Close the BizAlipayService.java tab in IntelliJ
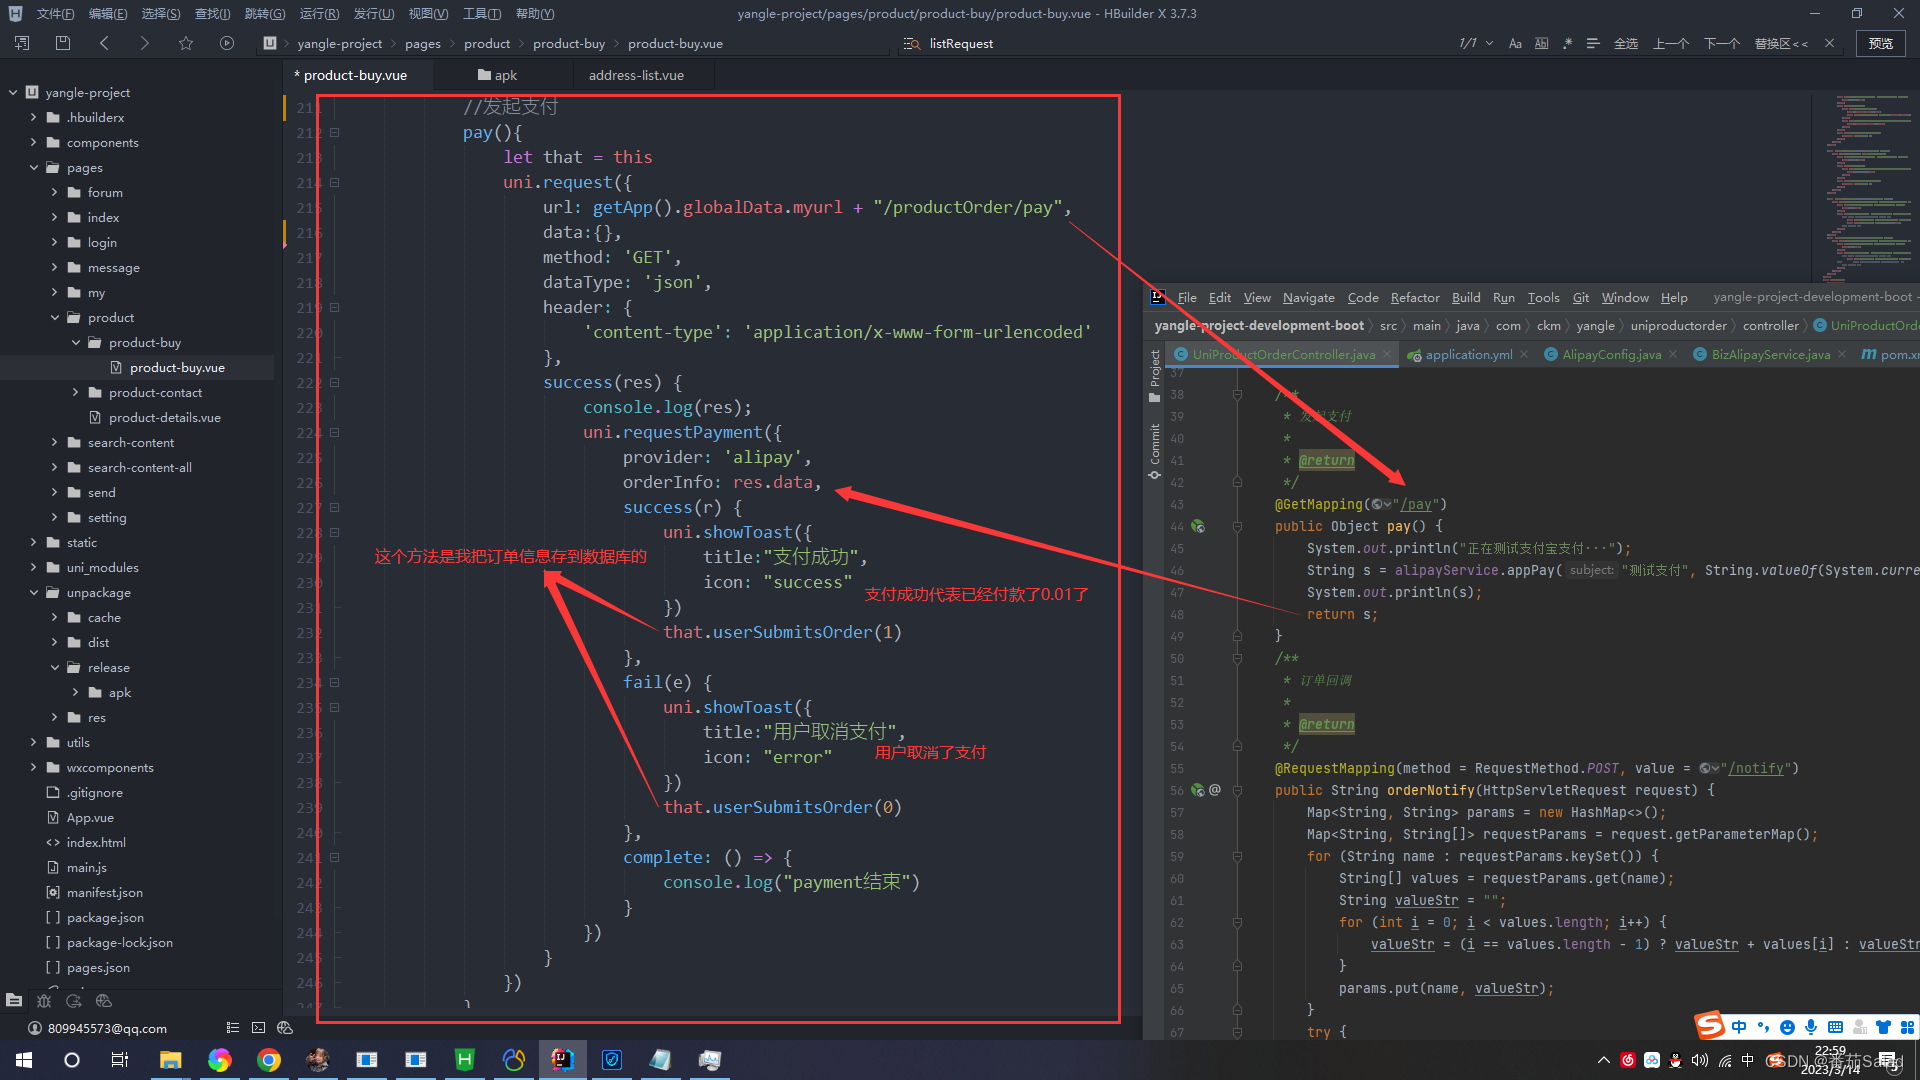Image resolution: width=1920 pixels, height=1080 pixels. coord(1842,354)
